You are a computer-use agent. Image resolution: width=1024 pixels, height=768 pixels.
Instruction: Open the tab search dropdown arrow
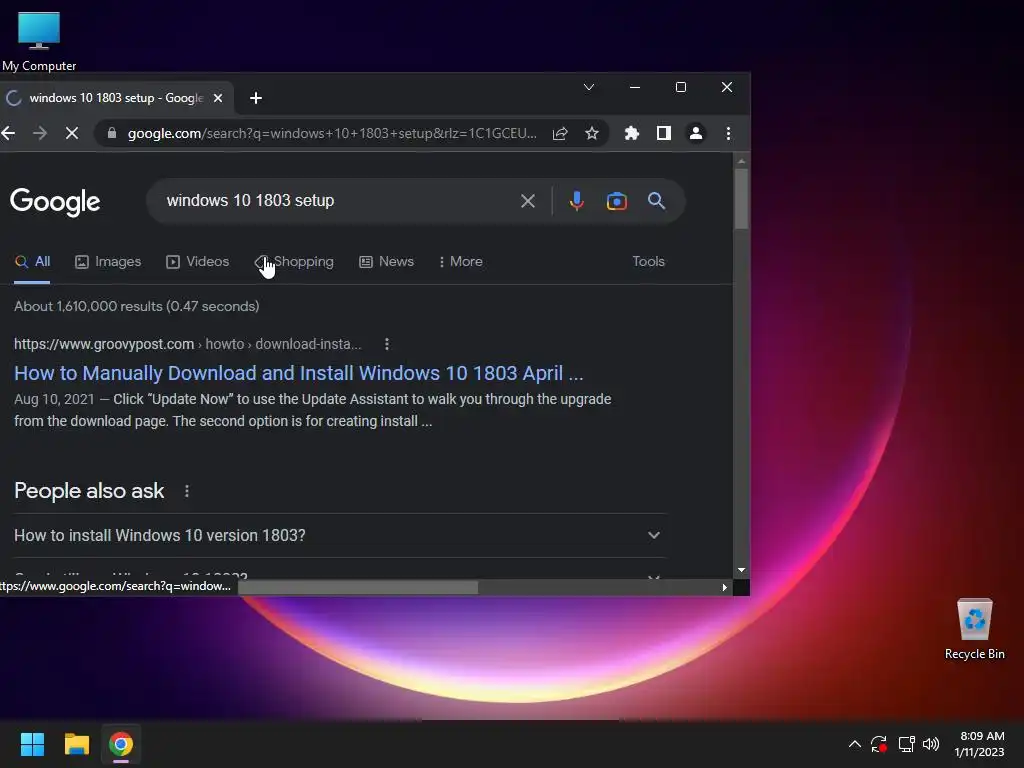click(588, 87)
